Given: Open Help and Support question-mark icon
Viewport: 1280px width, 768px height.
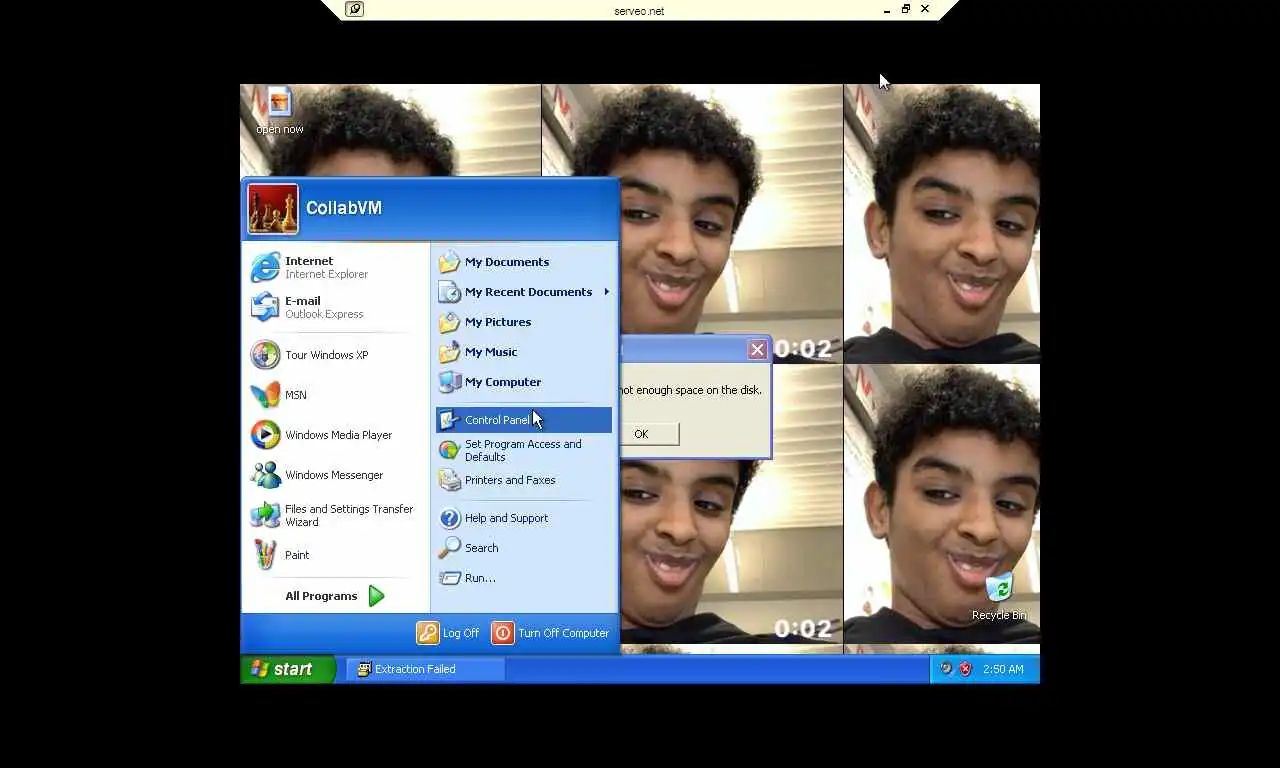Looking at the screenshot, I should coord(449,518).
